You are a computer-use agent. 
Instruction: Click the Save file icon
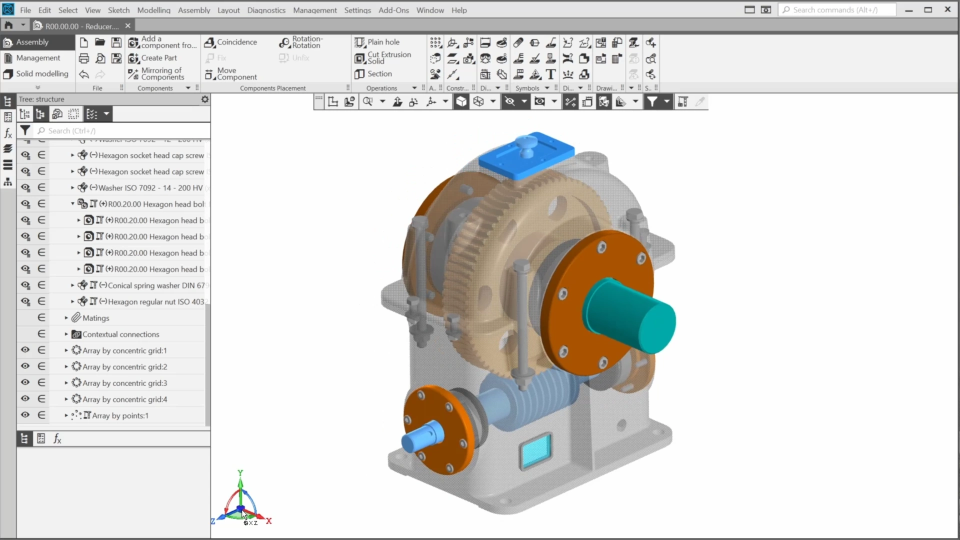117,43
